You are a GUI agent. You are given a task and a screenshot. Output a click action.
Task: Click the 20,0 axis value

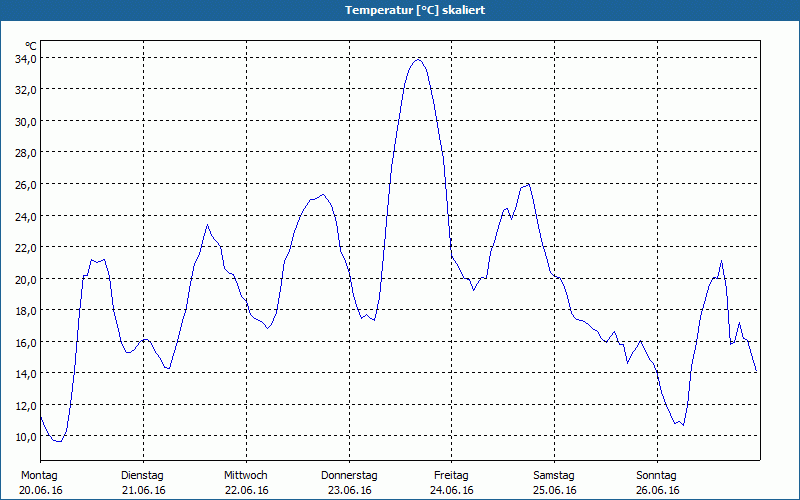click(x=26, y=280)
